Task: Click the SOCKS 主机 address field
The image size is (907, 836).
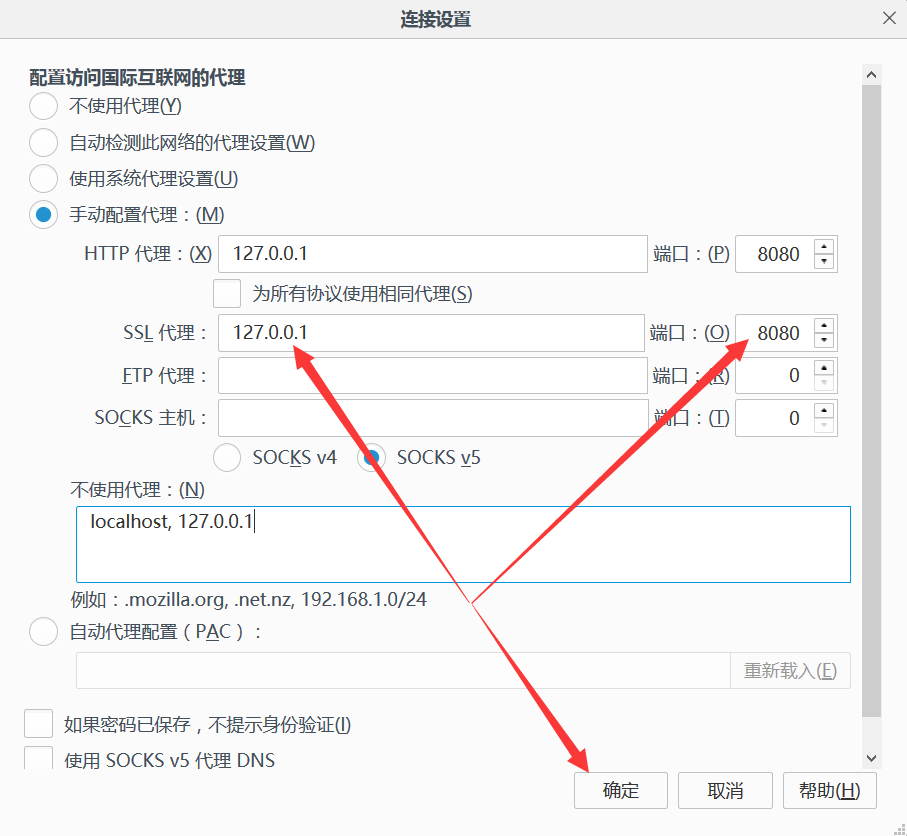Action: click(x=432, y=418)
